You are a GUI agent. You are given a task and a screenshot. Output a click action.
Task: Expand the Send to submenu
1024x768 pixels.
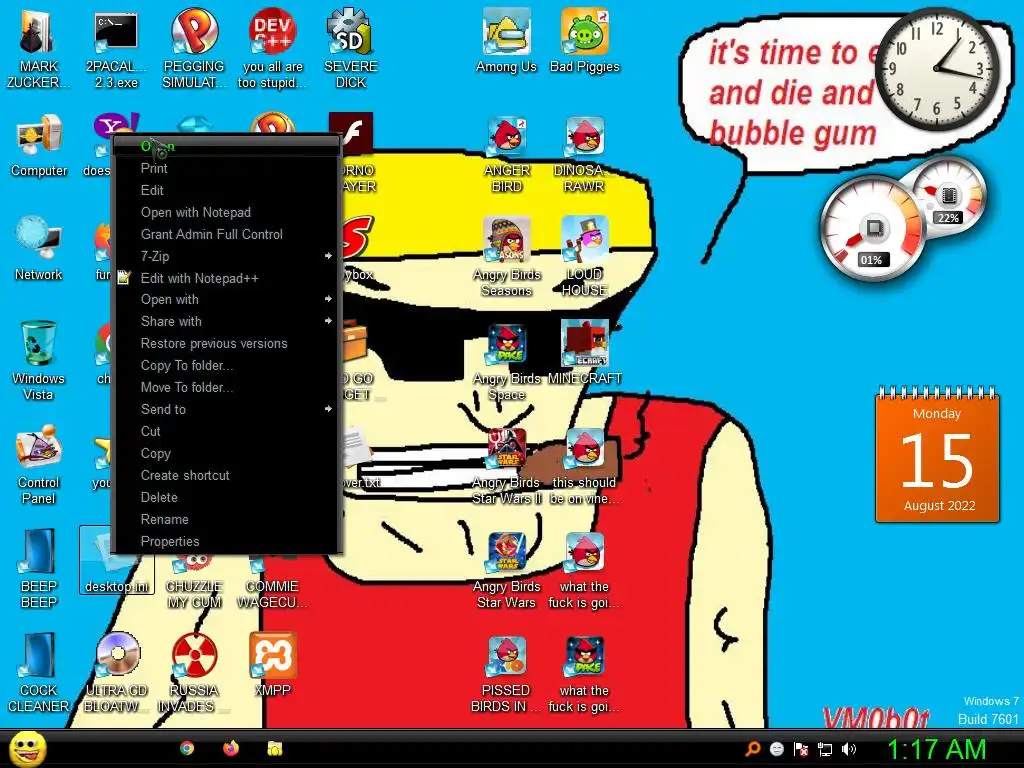coord(226,409)
